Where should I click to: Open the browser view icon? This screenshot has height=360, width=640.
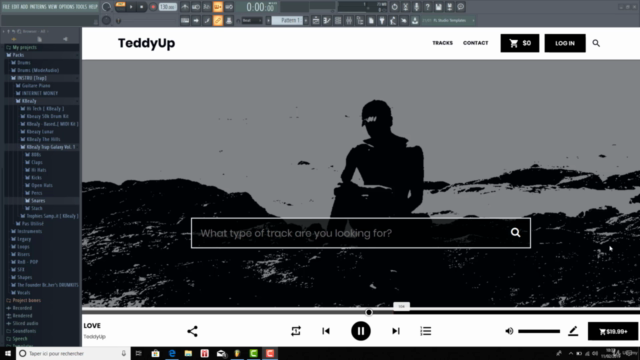tap(360, 20)
